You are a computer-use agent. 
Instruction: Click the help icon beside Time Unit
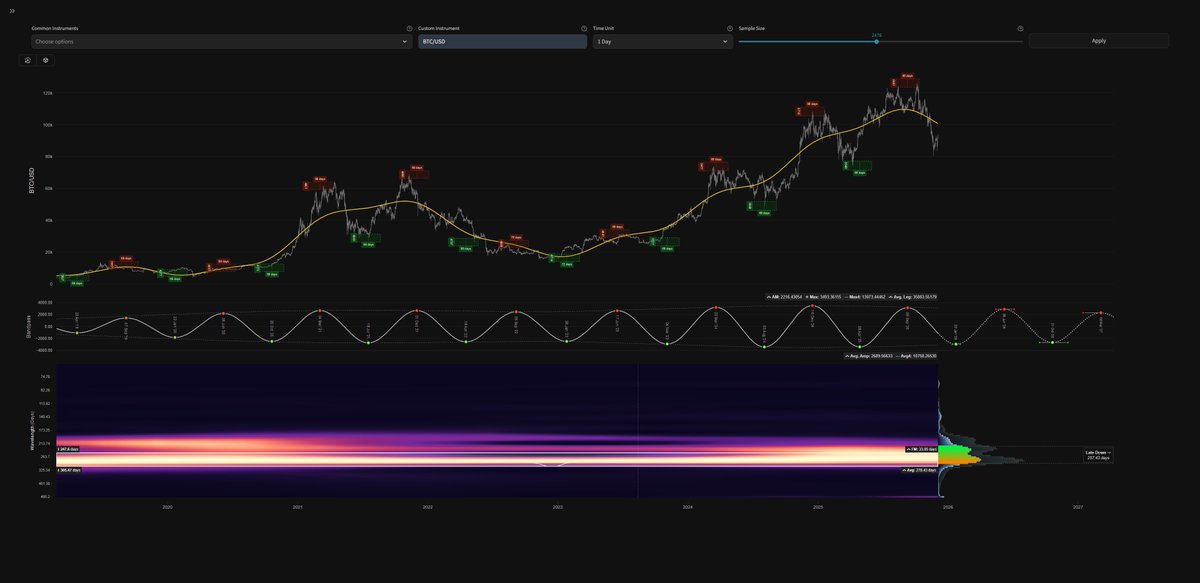[x=730, y=29]
